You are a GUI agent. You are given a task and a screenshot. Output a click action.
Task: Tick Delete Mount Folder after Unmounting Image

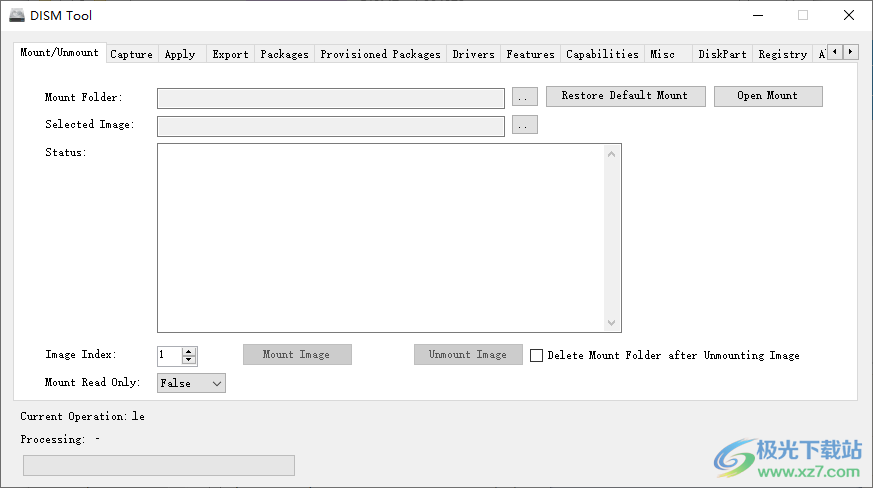(536, 355)
